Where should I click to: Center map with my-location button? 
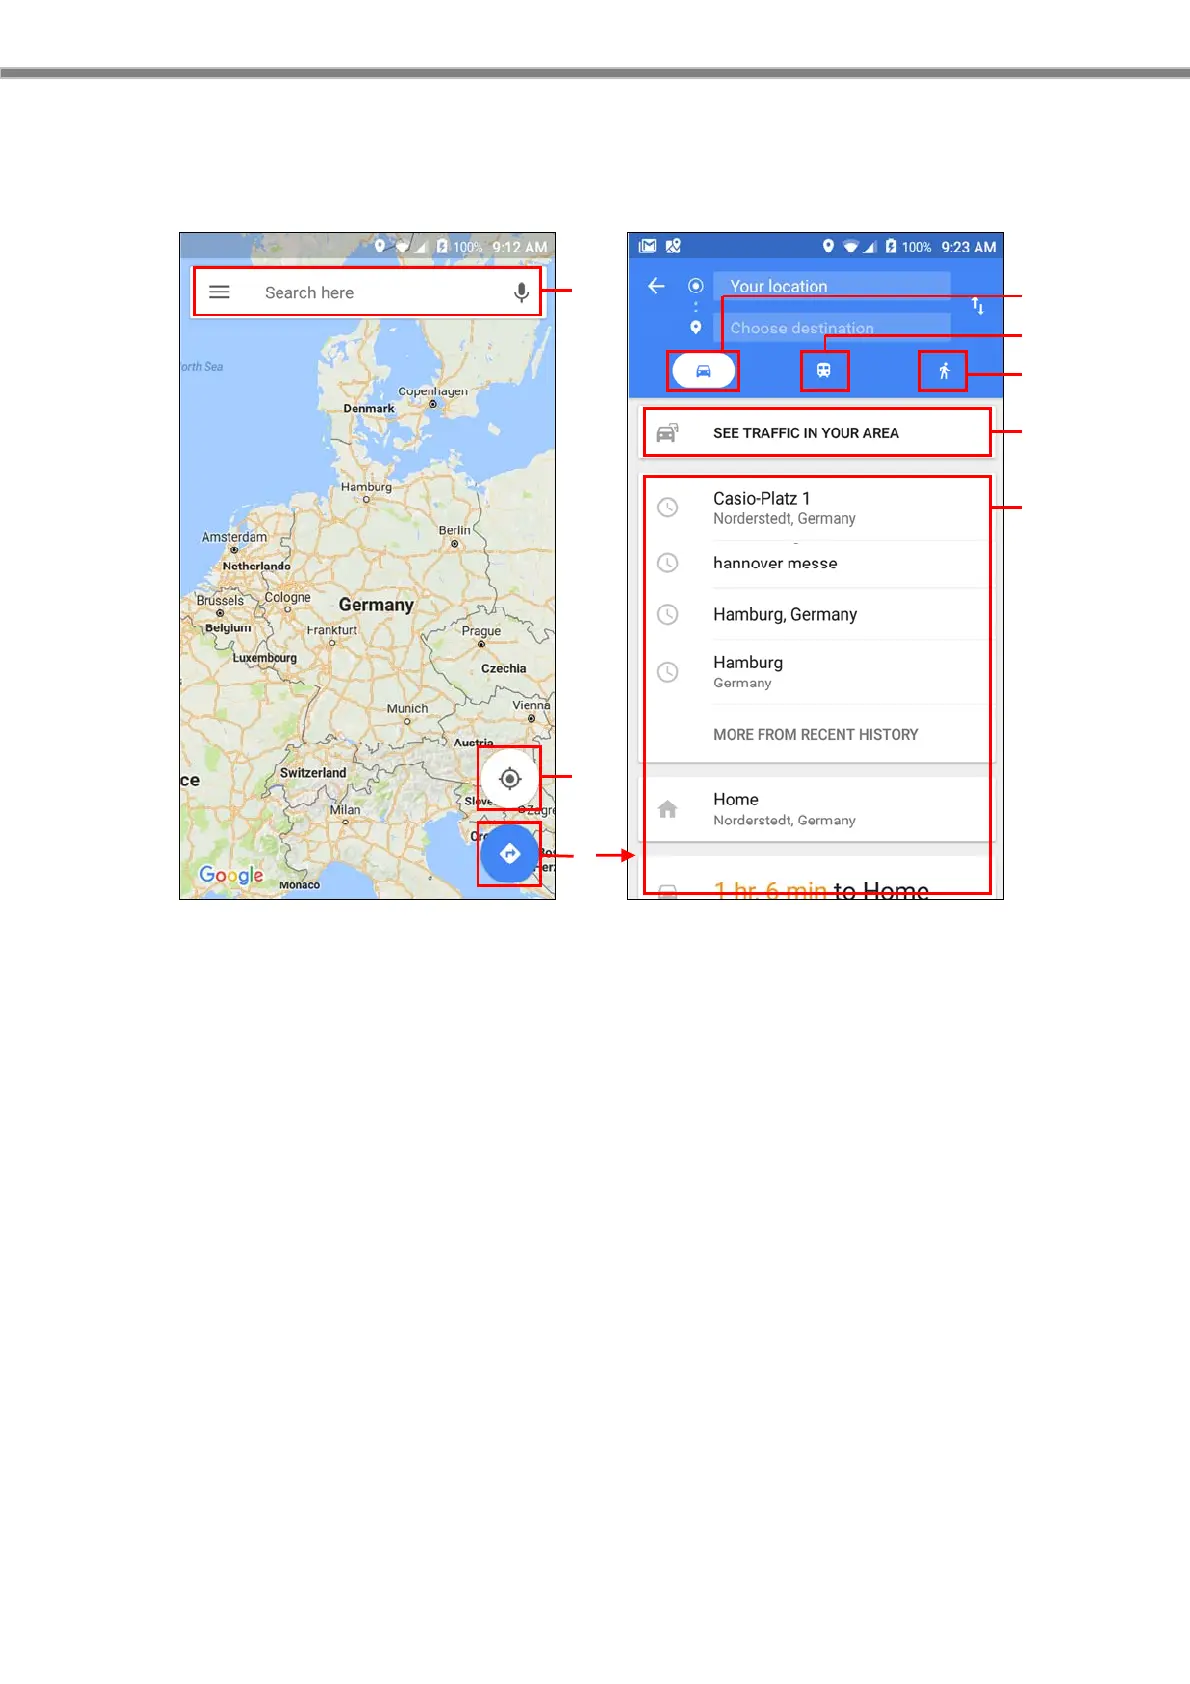pyautogui.click(x=510, y=778)
